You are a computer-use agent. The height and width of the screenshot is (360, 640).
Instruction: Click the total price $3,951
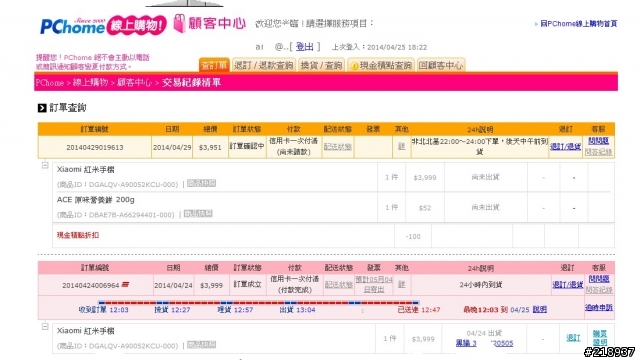tap(210, 147)
